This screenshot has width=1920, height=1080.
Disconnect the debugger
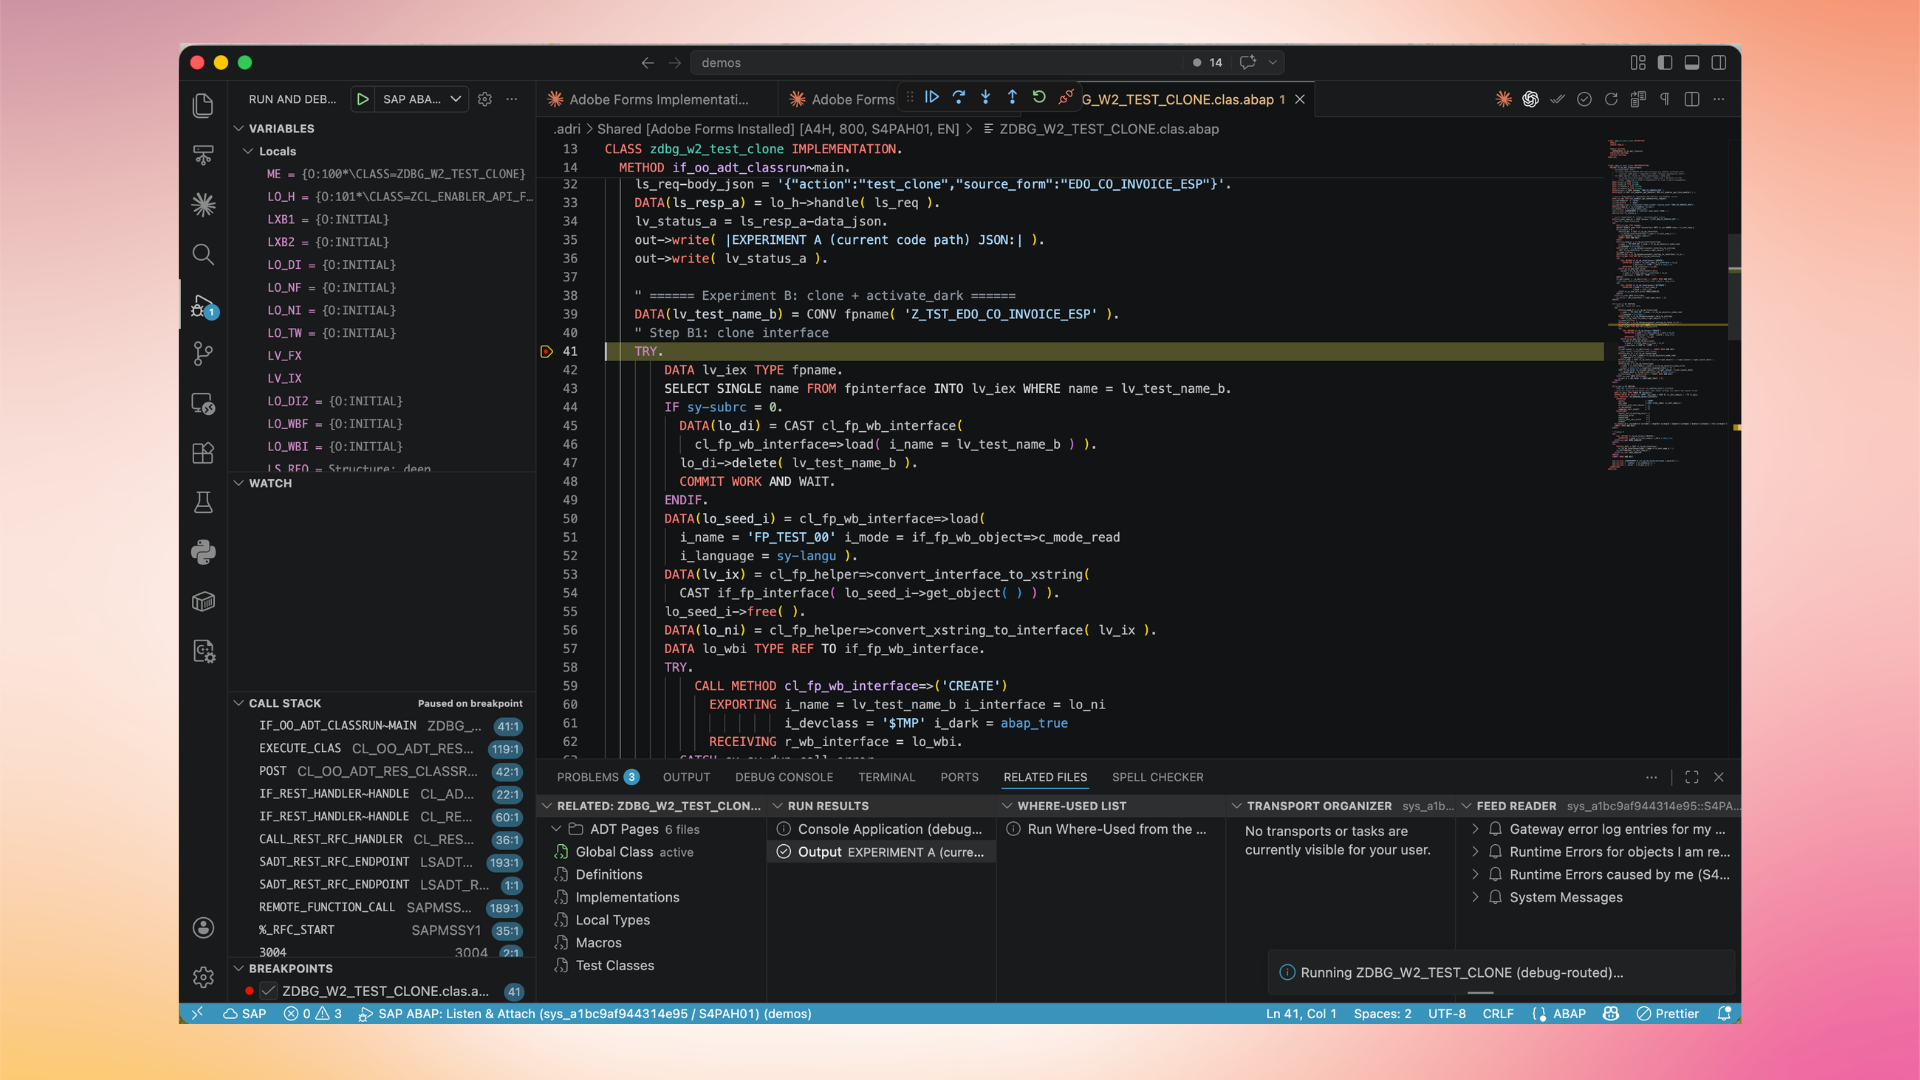[x=1067, y=97]
